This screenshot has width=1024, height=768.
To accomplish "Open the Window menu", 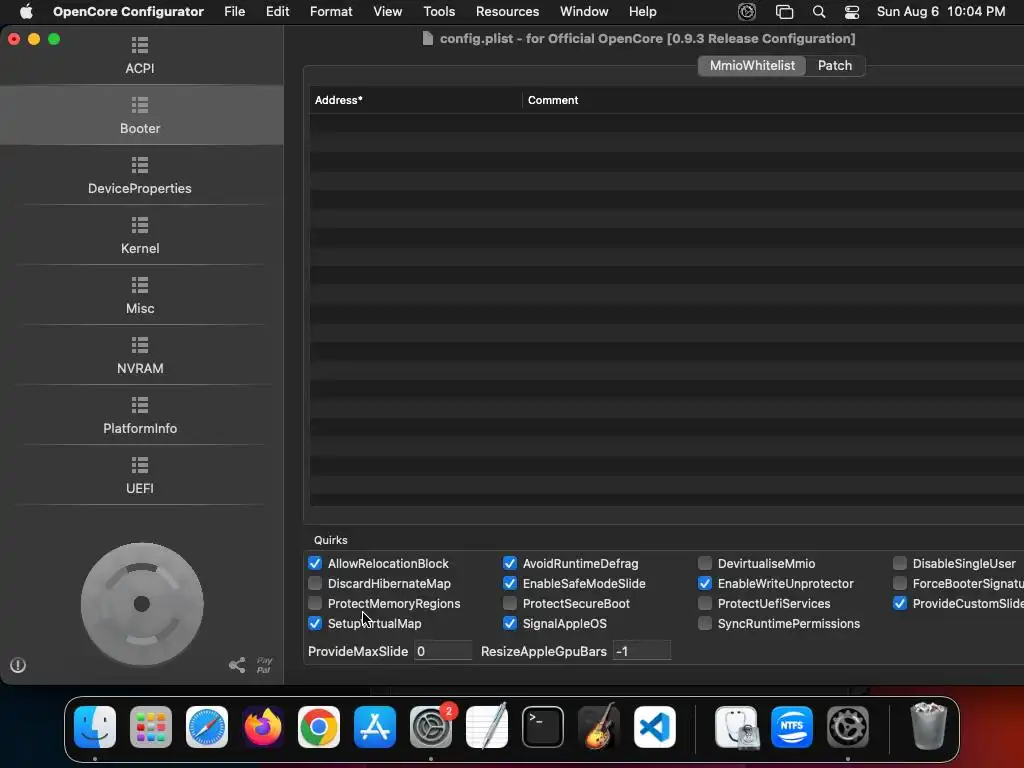I will pyautogui.click(x=584, y=12).
